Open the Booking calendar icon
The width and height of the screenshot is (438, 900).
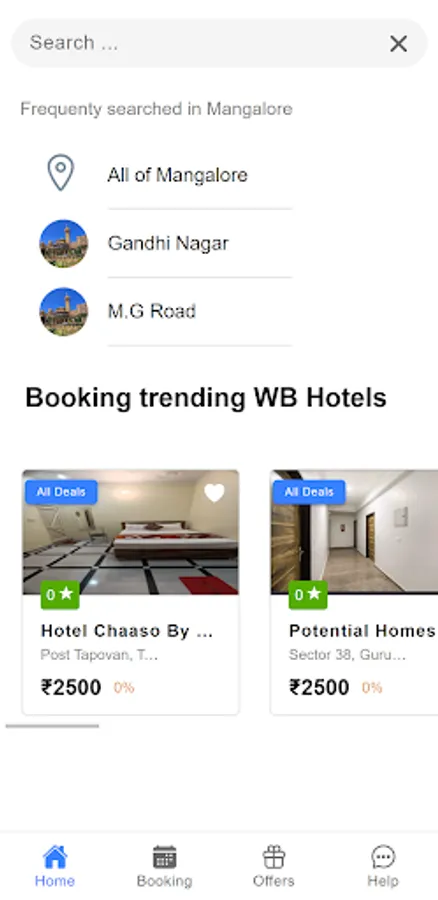pos(164,857)
